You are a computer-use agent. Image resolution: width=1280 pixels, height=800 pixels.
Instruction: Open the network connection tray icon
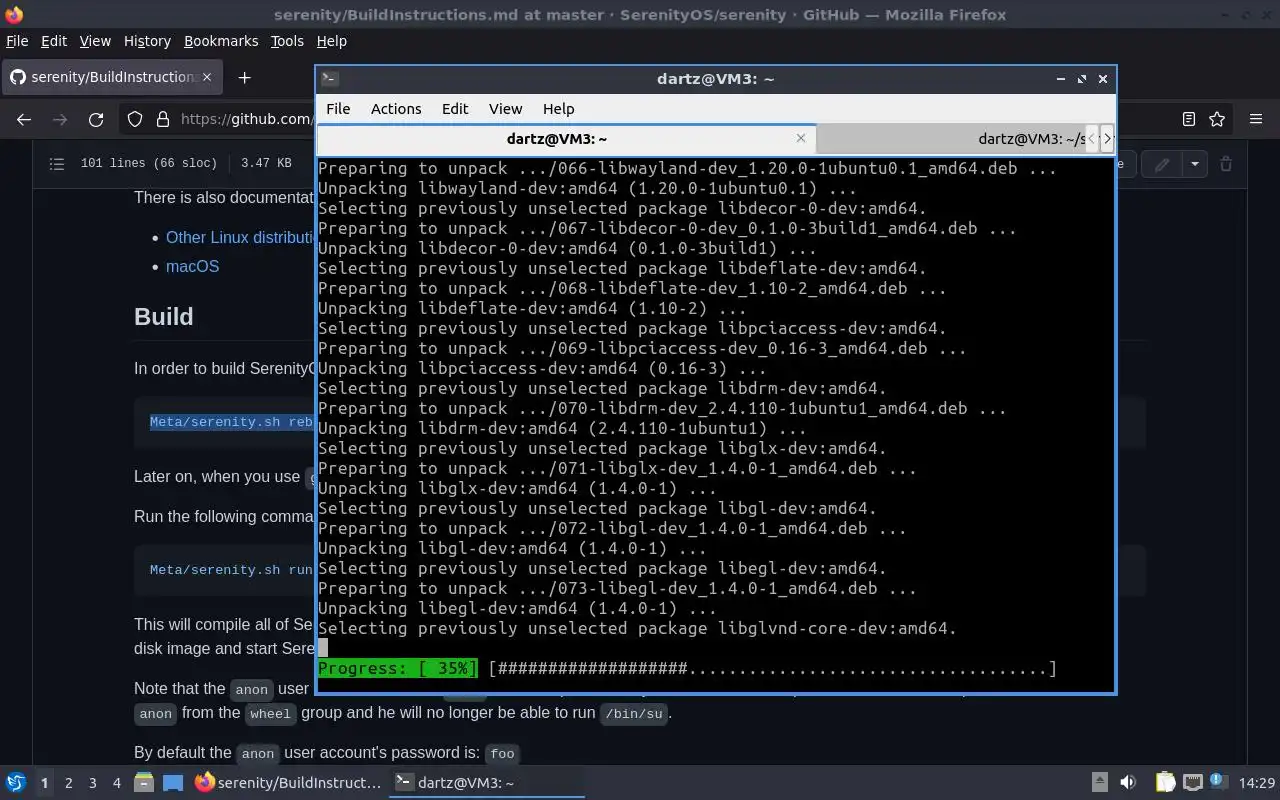[1192, 782]
